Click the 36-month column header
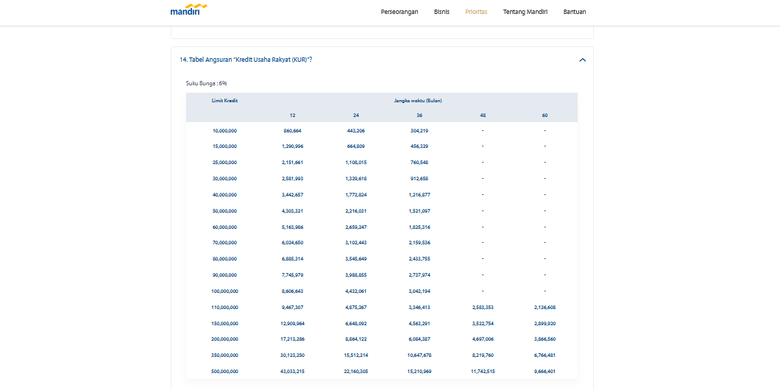 pyautogui.click(x=420, y=115)
